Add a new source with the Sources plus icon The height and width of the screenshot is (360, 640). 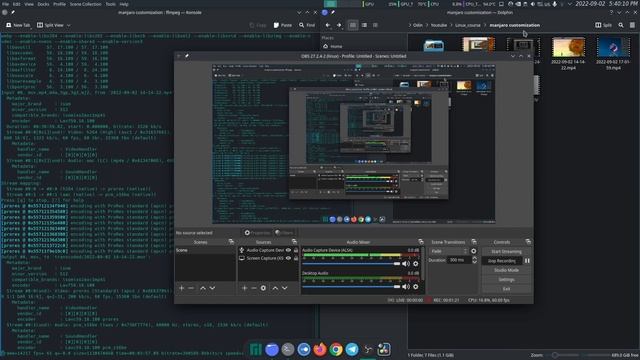(244, 288)
